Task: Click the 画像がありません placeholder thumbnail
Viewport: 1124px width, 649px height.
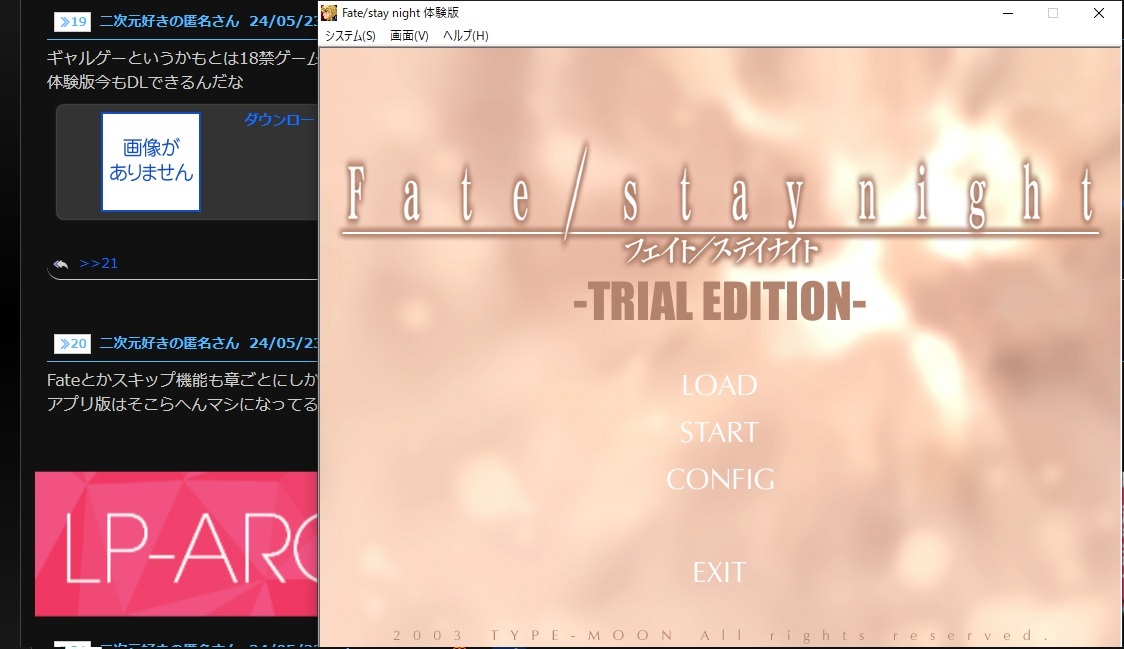Action: click(151, 161)
